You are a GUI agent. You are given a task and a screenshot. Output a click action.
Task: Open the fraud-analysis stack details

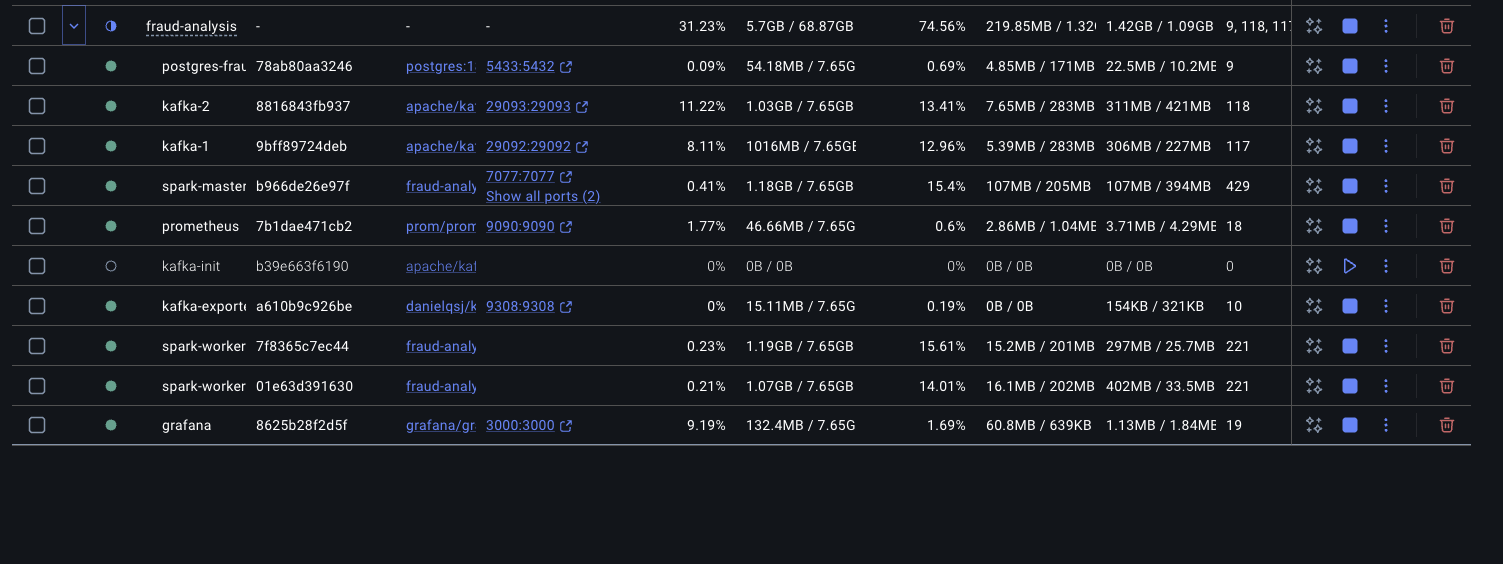(191, 26)
